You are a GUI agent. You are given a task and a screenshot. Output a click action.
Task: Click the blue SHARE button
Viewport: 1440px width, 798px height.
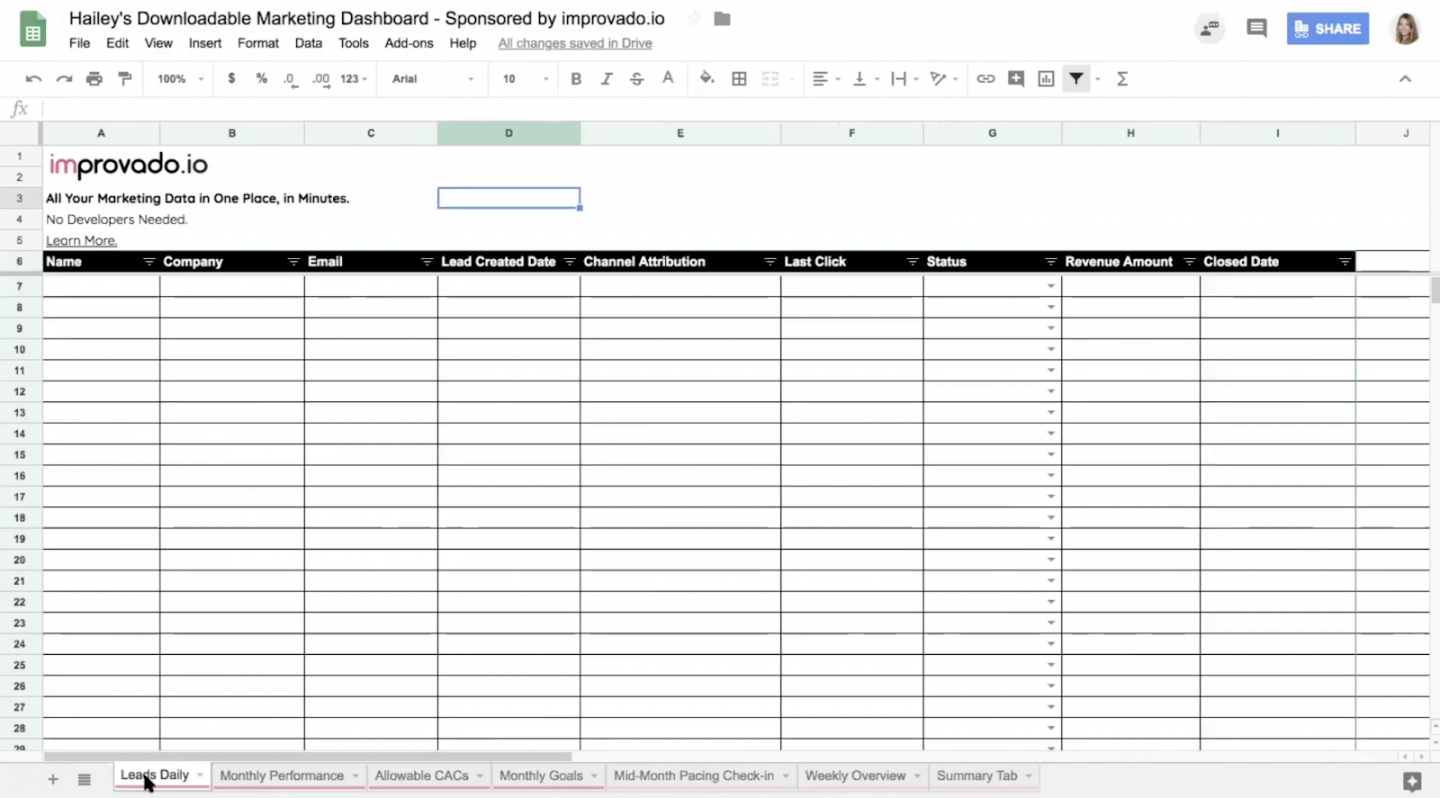click(1327, 29)
